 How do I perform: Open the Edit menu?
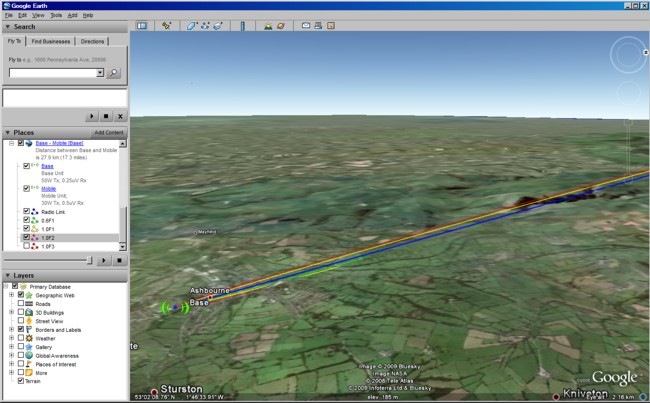point(22,15)
